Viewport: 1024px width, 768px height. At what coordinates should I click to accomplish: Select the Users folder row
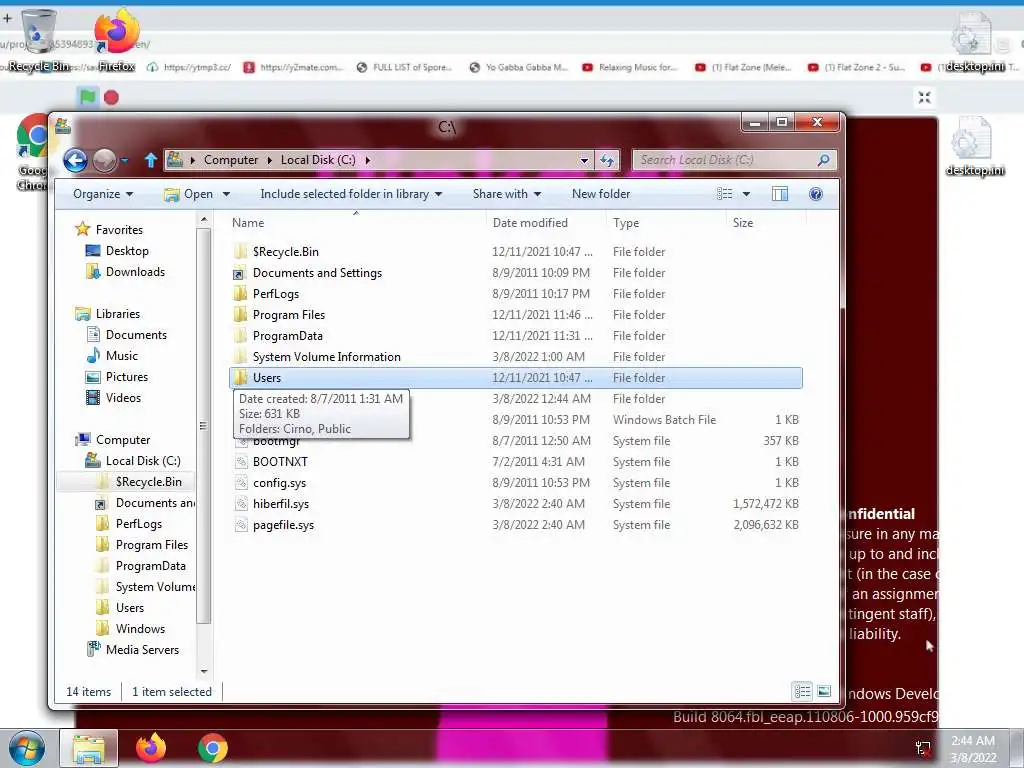click(516, 377)
